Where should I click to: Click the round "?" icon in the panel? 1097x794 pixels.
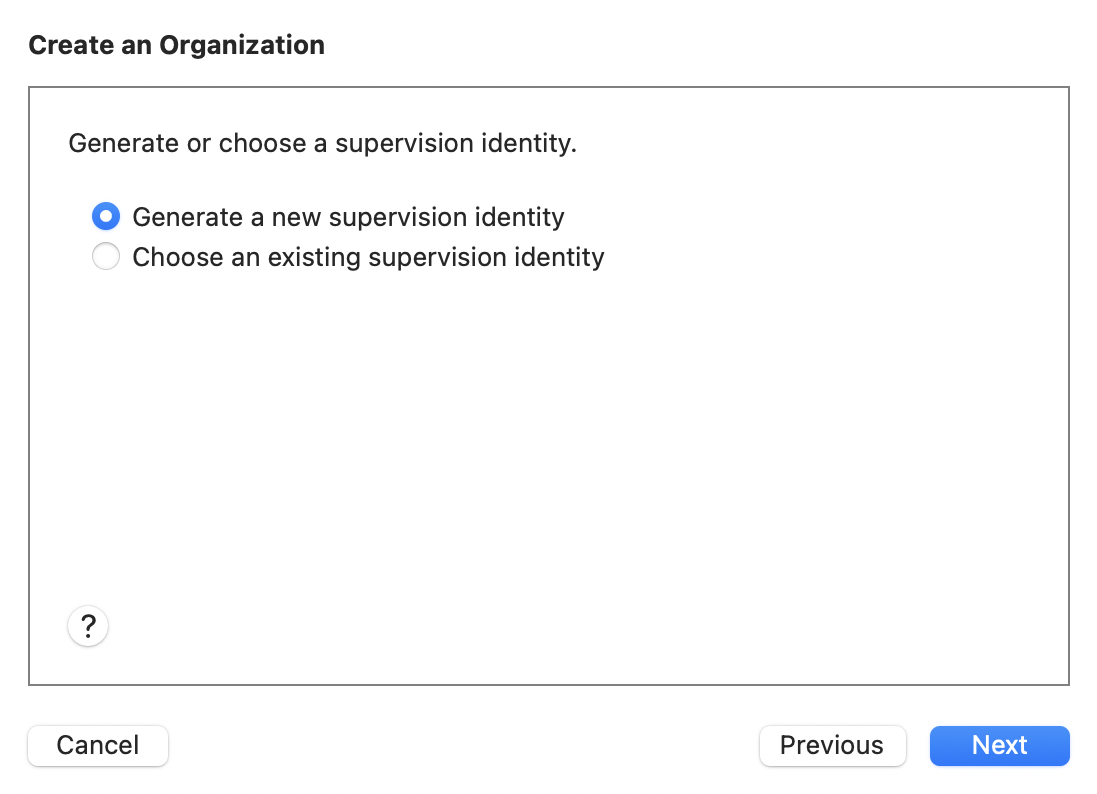click(x=88, y=627)
